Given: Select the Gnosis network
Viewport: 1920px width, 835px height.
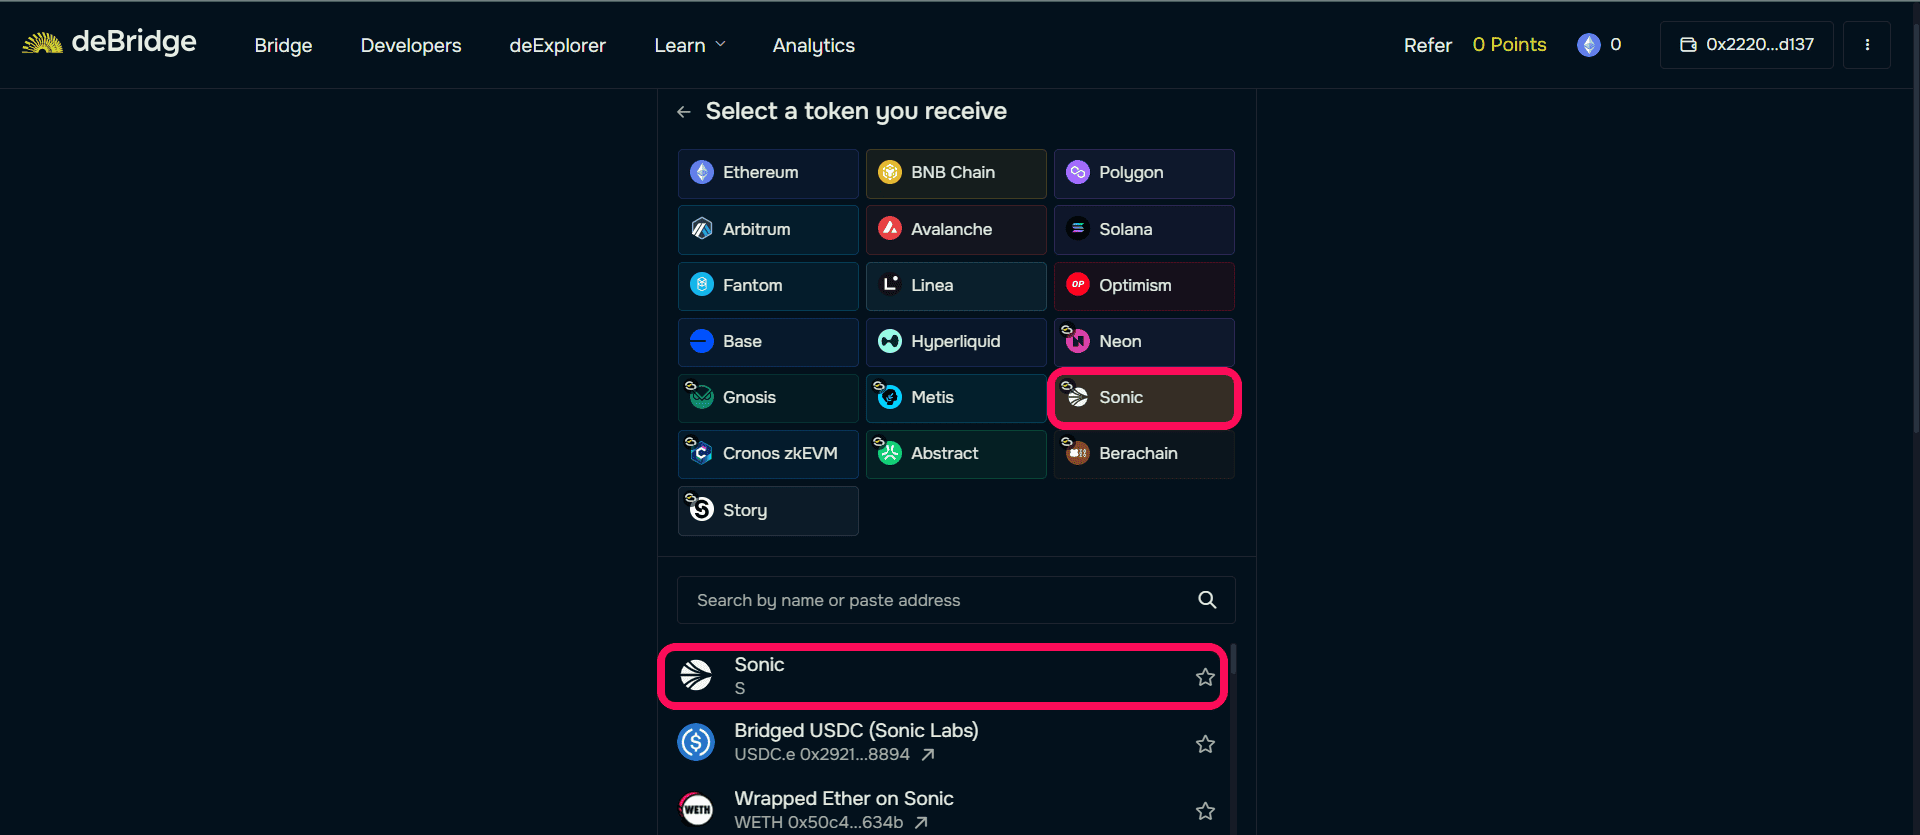Looking at the screenshot, I should point(768,397).
